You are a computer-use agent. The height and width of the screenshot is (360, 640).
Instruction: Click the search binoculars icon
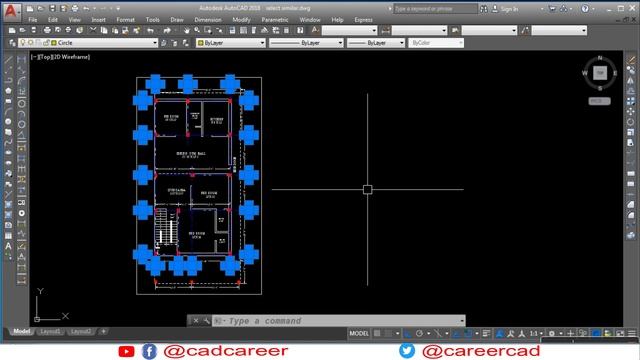(484, 9)
